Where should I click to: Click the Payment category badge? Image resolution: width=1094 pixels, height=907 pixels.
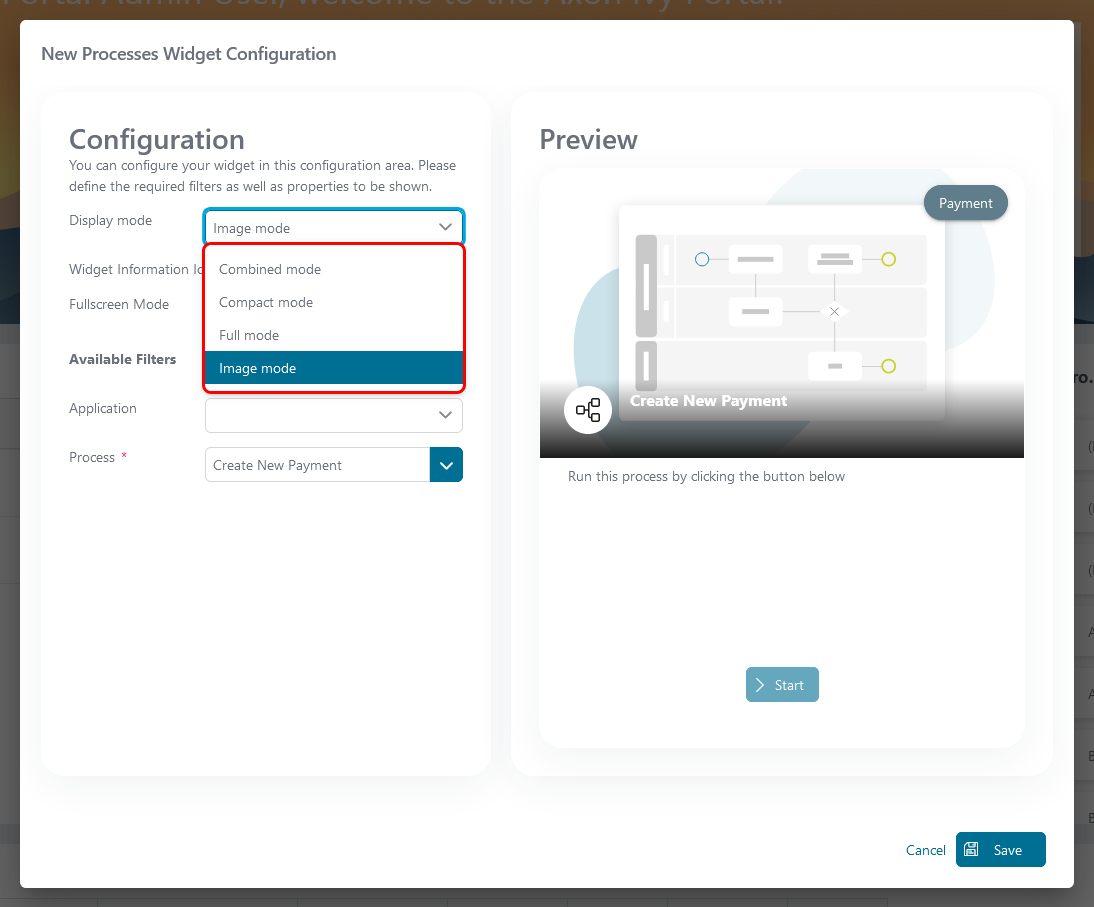[965, 203]
